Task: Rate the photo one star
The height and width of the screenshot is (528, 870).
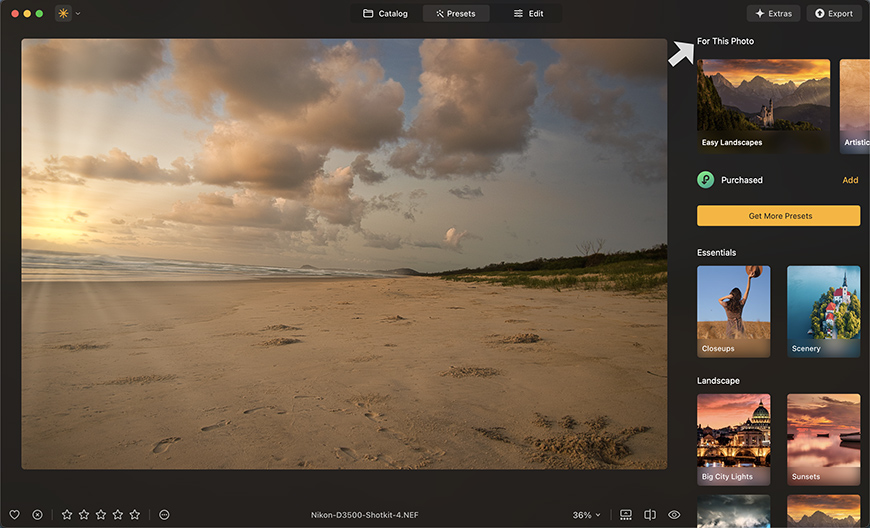Action: click(x=67, y=515)
